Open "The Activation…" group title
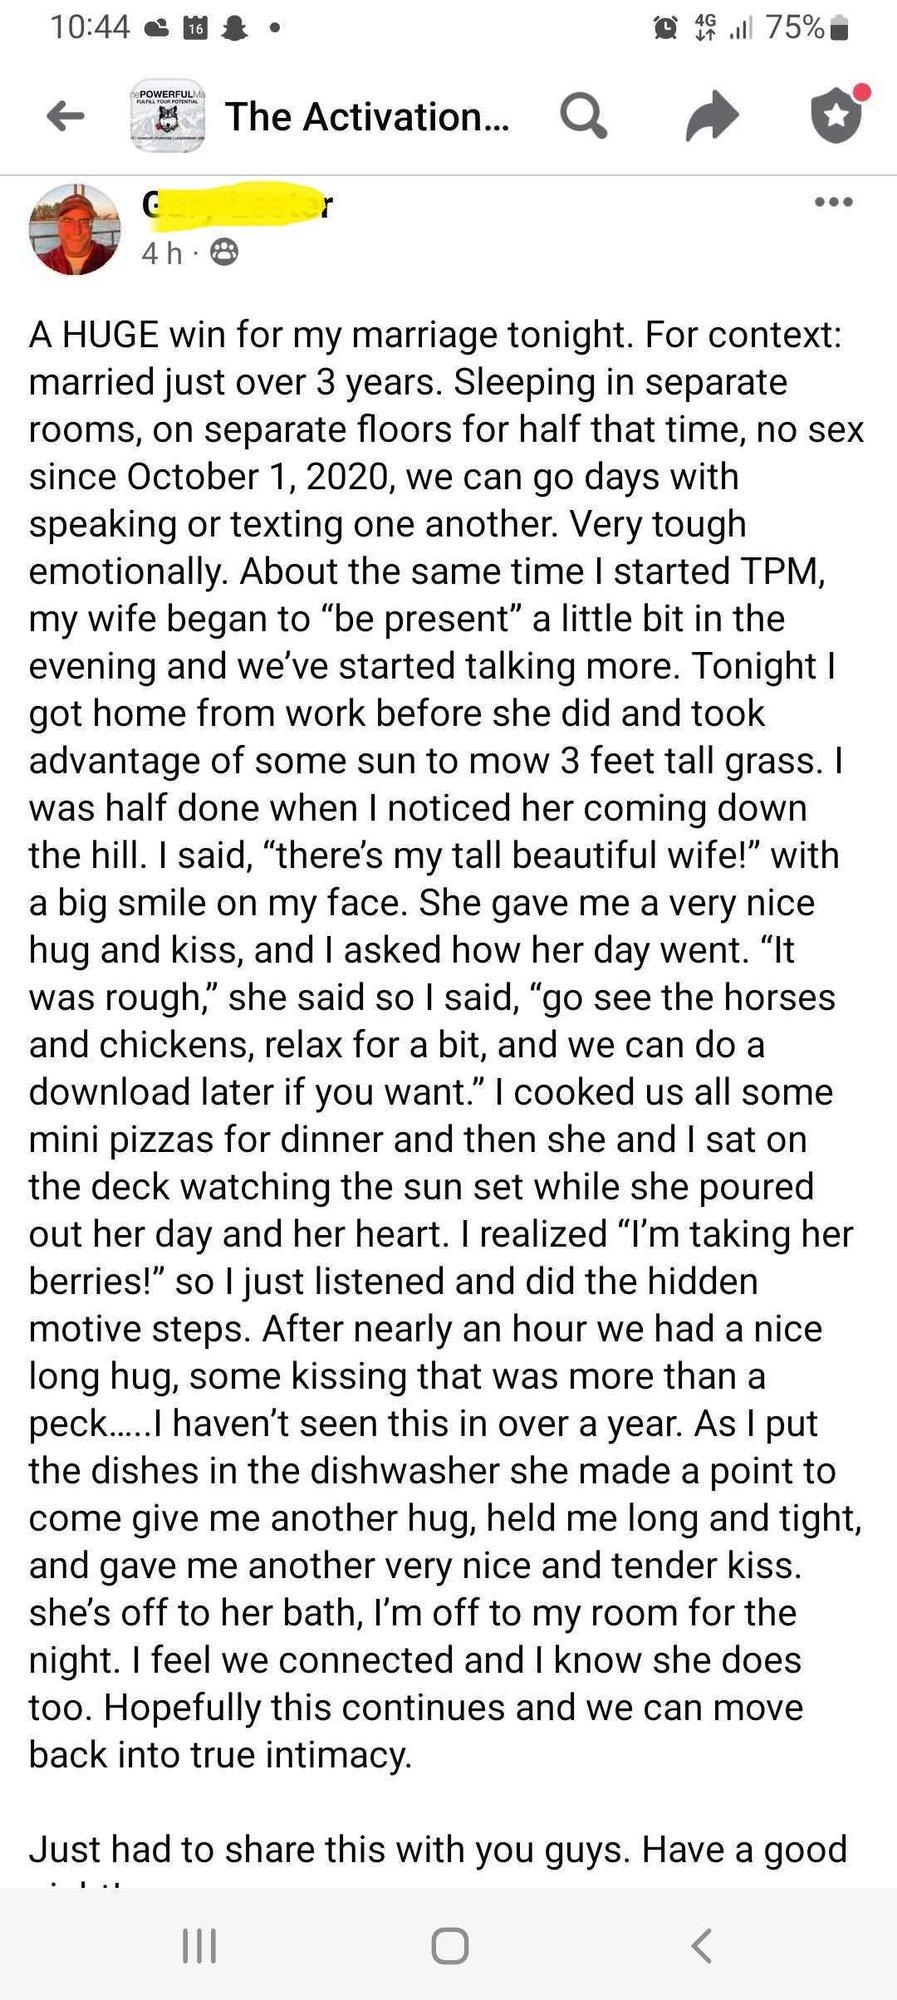The width and height of the screenshot is (897, 2000). [366, 117]
